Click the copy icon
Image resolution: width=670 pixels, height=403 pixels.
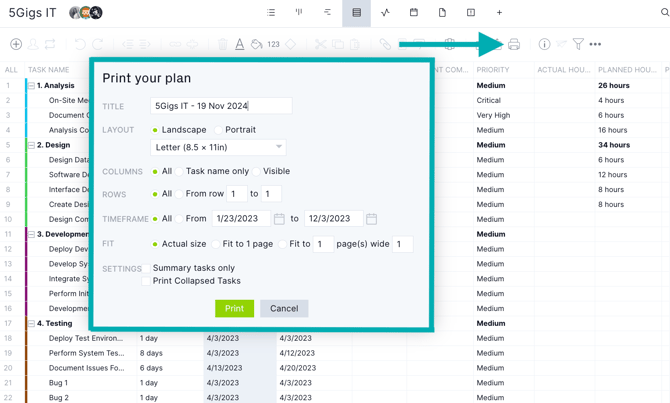(338, 44)
